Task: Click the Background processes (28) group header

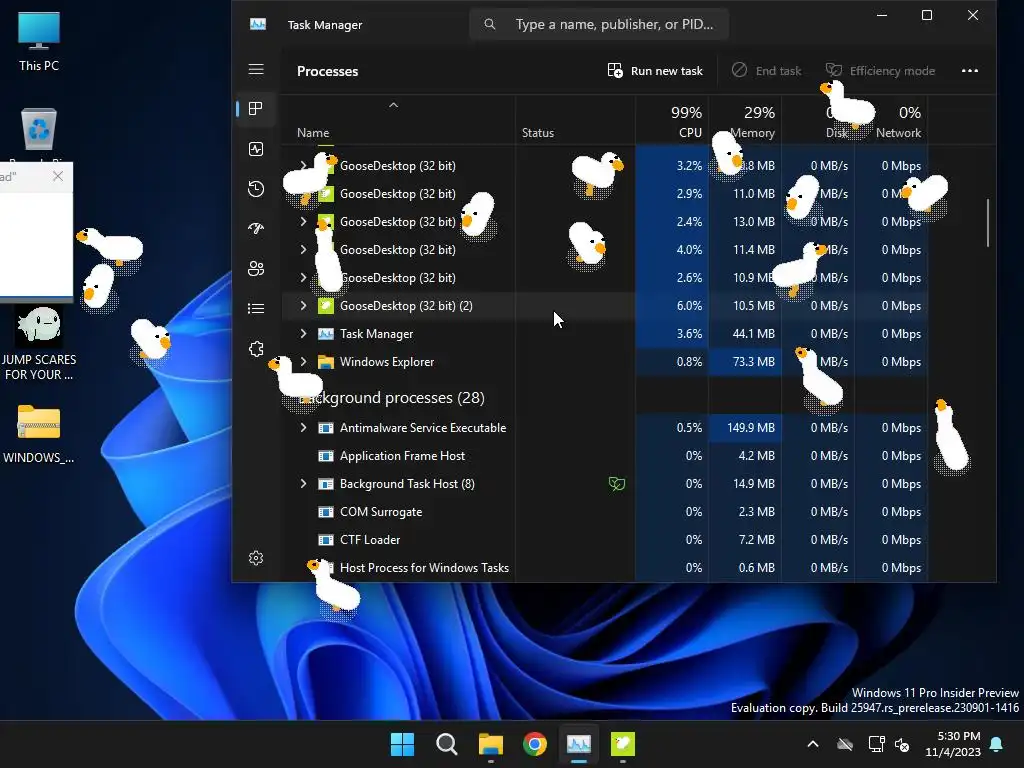Action: (x=392, y=398)
